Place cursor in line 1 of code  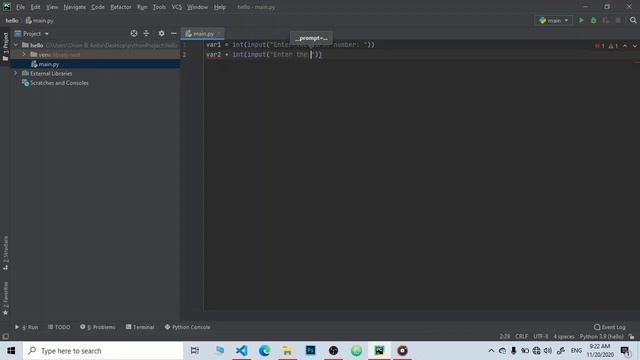pyautogui.click(x=290, y=45)
